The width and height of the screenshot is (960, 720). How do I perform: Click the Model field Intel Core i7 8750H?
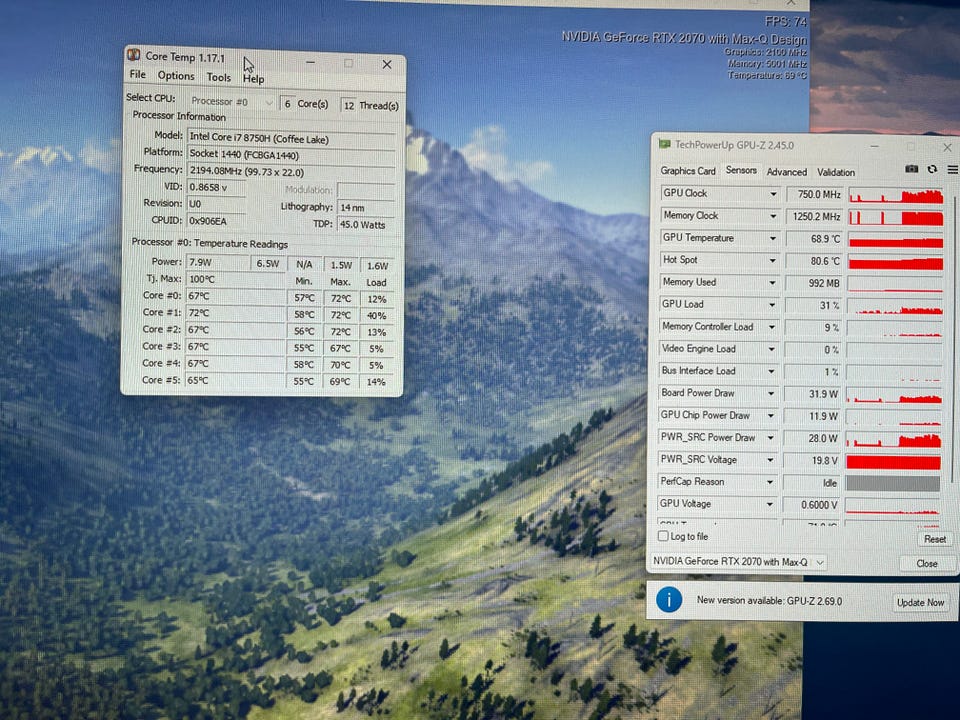point(291,139)
